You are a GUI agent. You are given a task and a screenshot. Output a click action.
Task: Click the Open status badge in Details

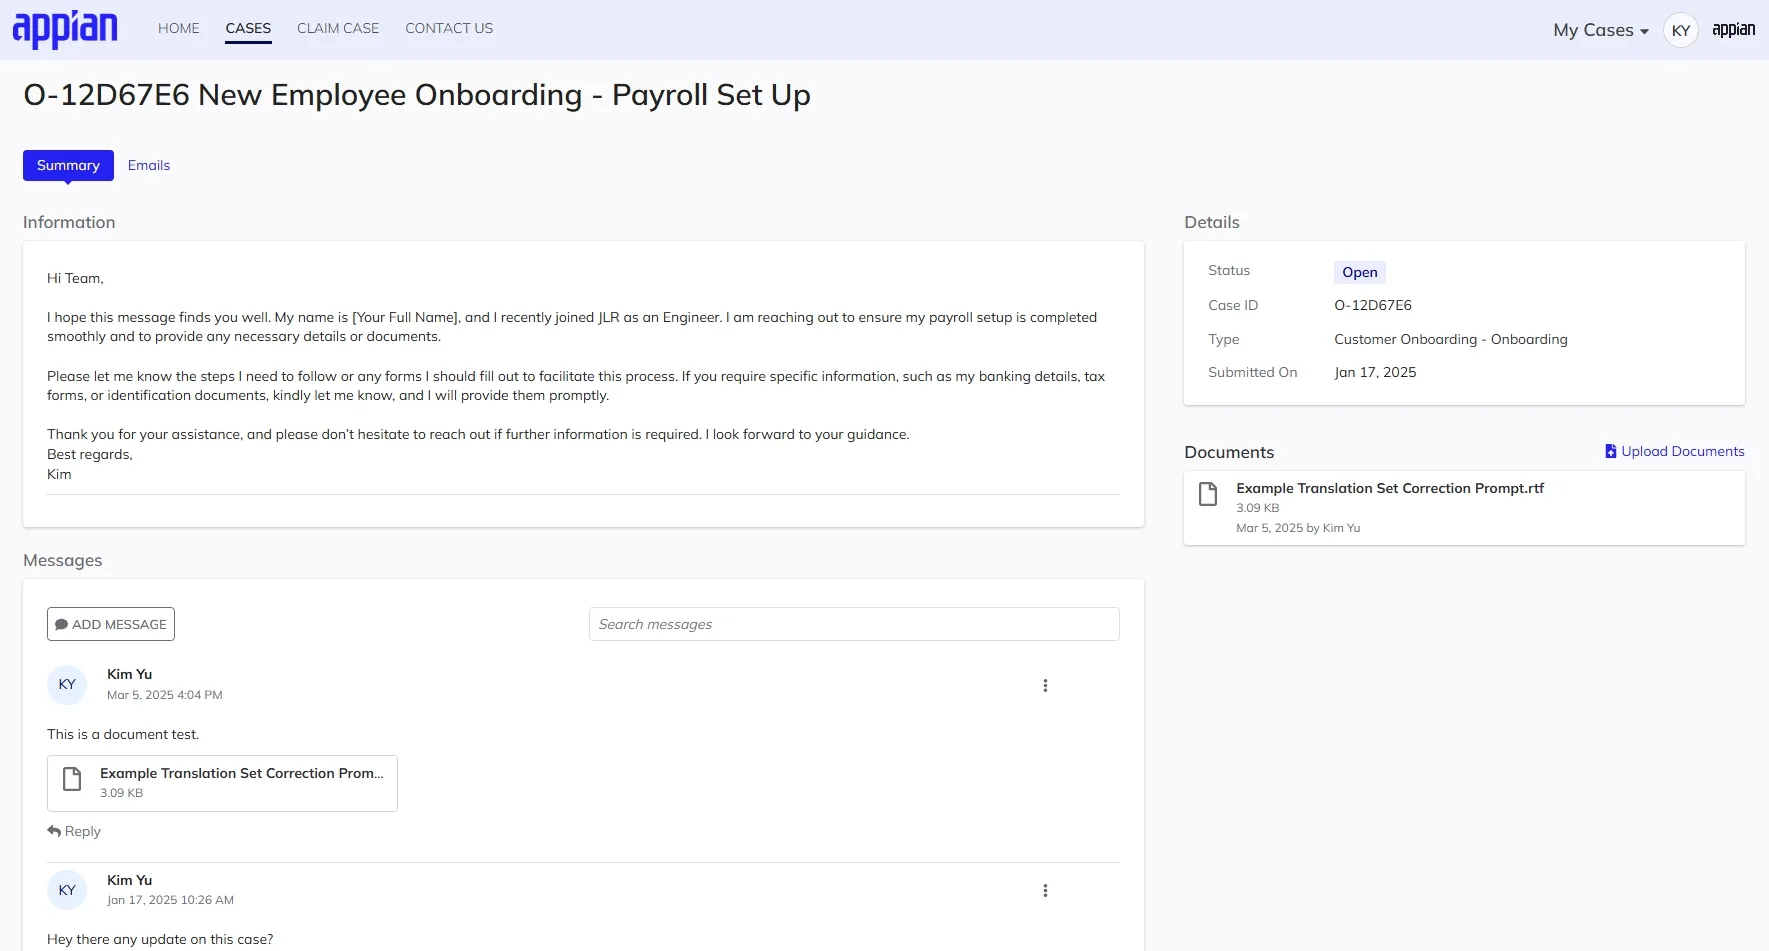tap(1359, 271)
